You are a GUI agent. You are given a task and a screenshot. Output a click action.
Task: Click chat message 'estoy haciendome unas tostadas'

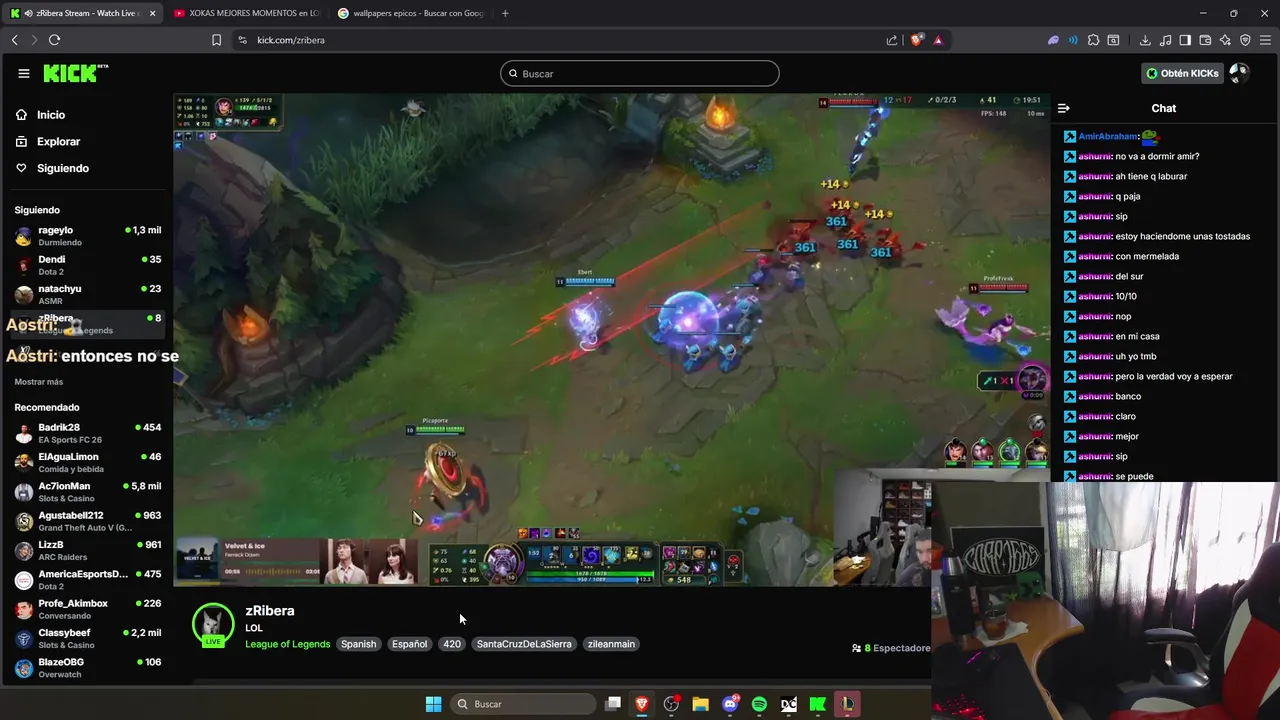pyautogui.click(x=1182, y=236)
